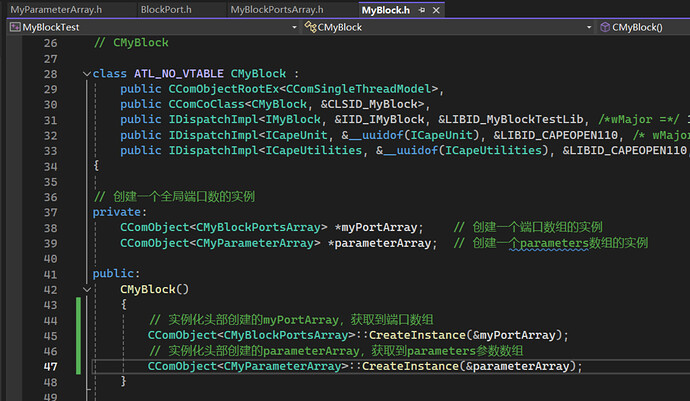This screenshot has width=690, height=401.
Task: Pin the MyBlock.h tab
Action: pyautogui.click(x=422, y=10)
